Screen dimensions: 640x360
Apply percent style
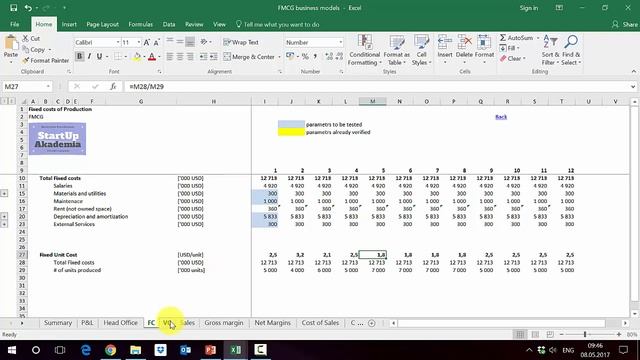tap(305, 57)
